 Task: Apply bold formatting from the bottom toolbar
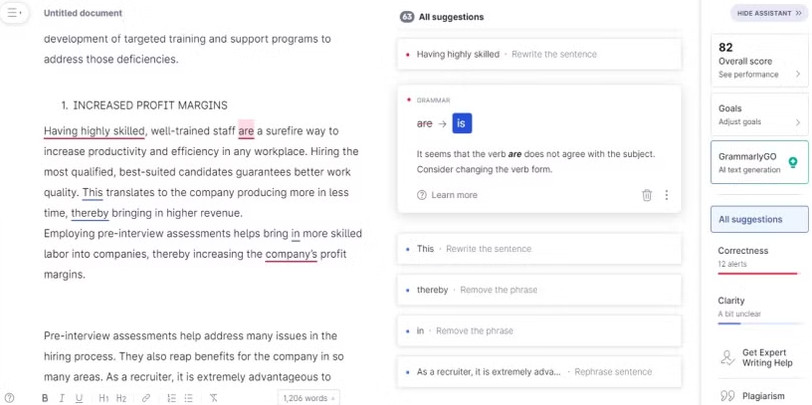(45, 398)
